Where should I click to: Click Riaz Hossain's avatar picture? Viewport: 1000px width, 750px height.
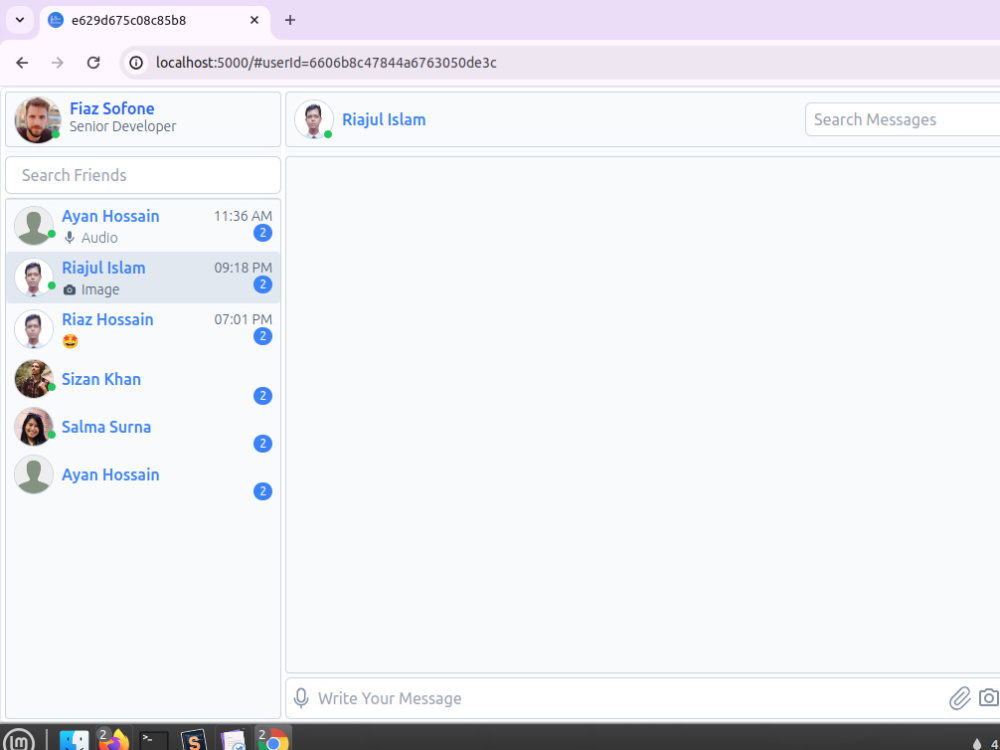click(x=34, y=329)
